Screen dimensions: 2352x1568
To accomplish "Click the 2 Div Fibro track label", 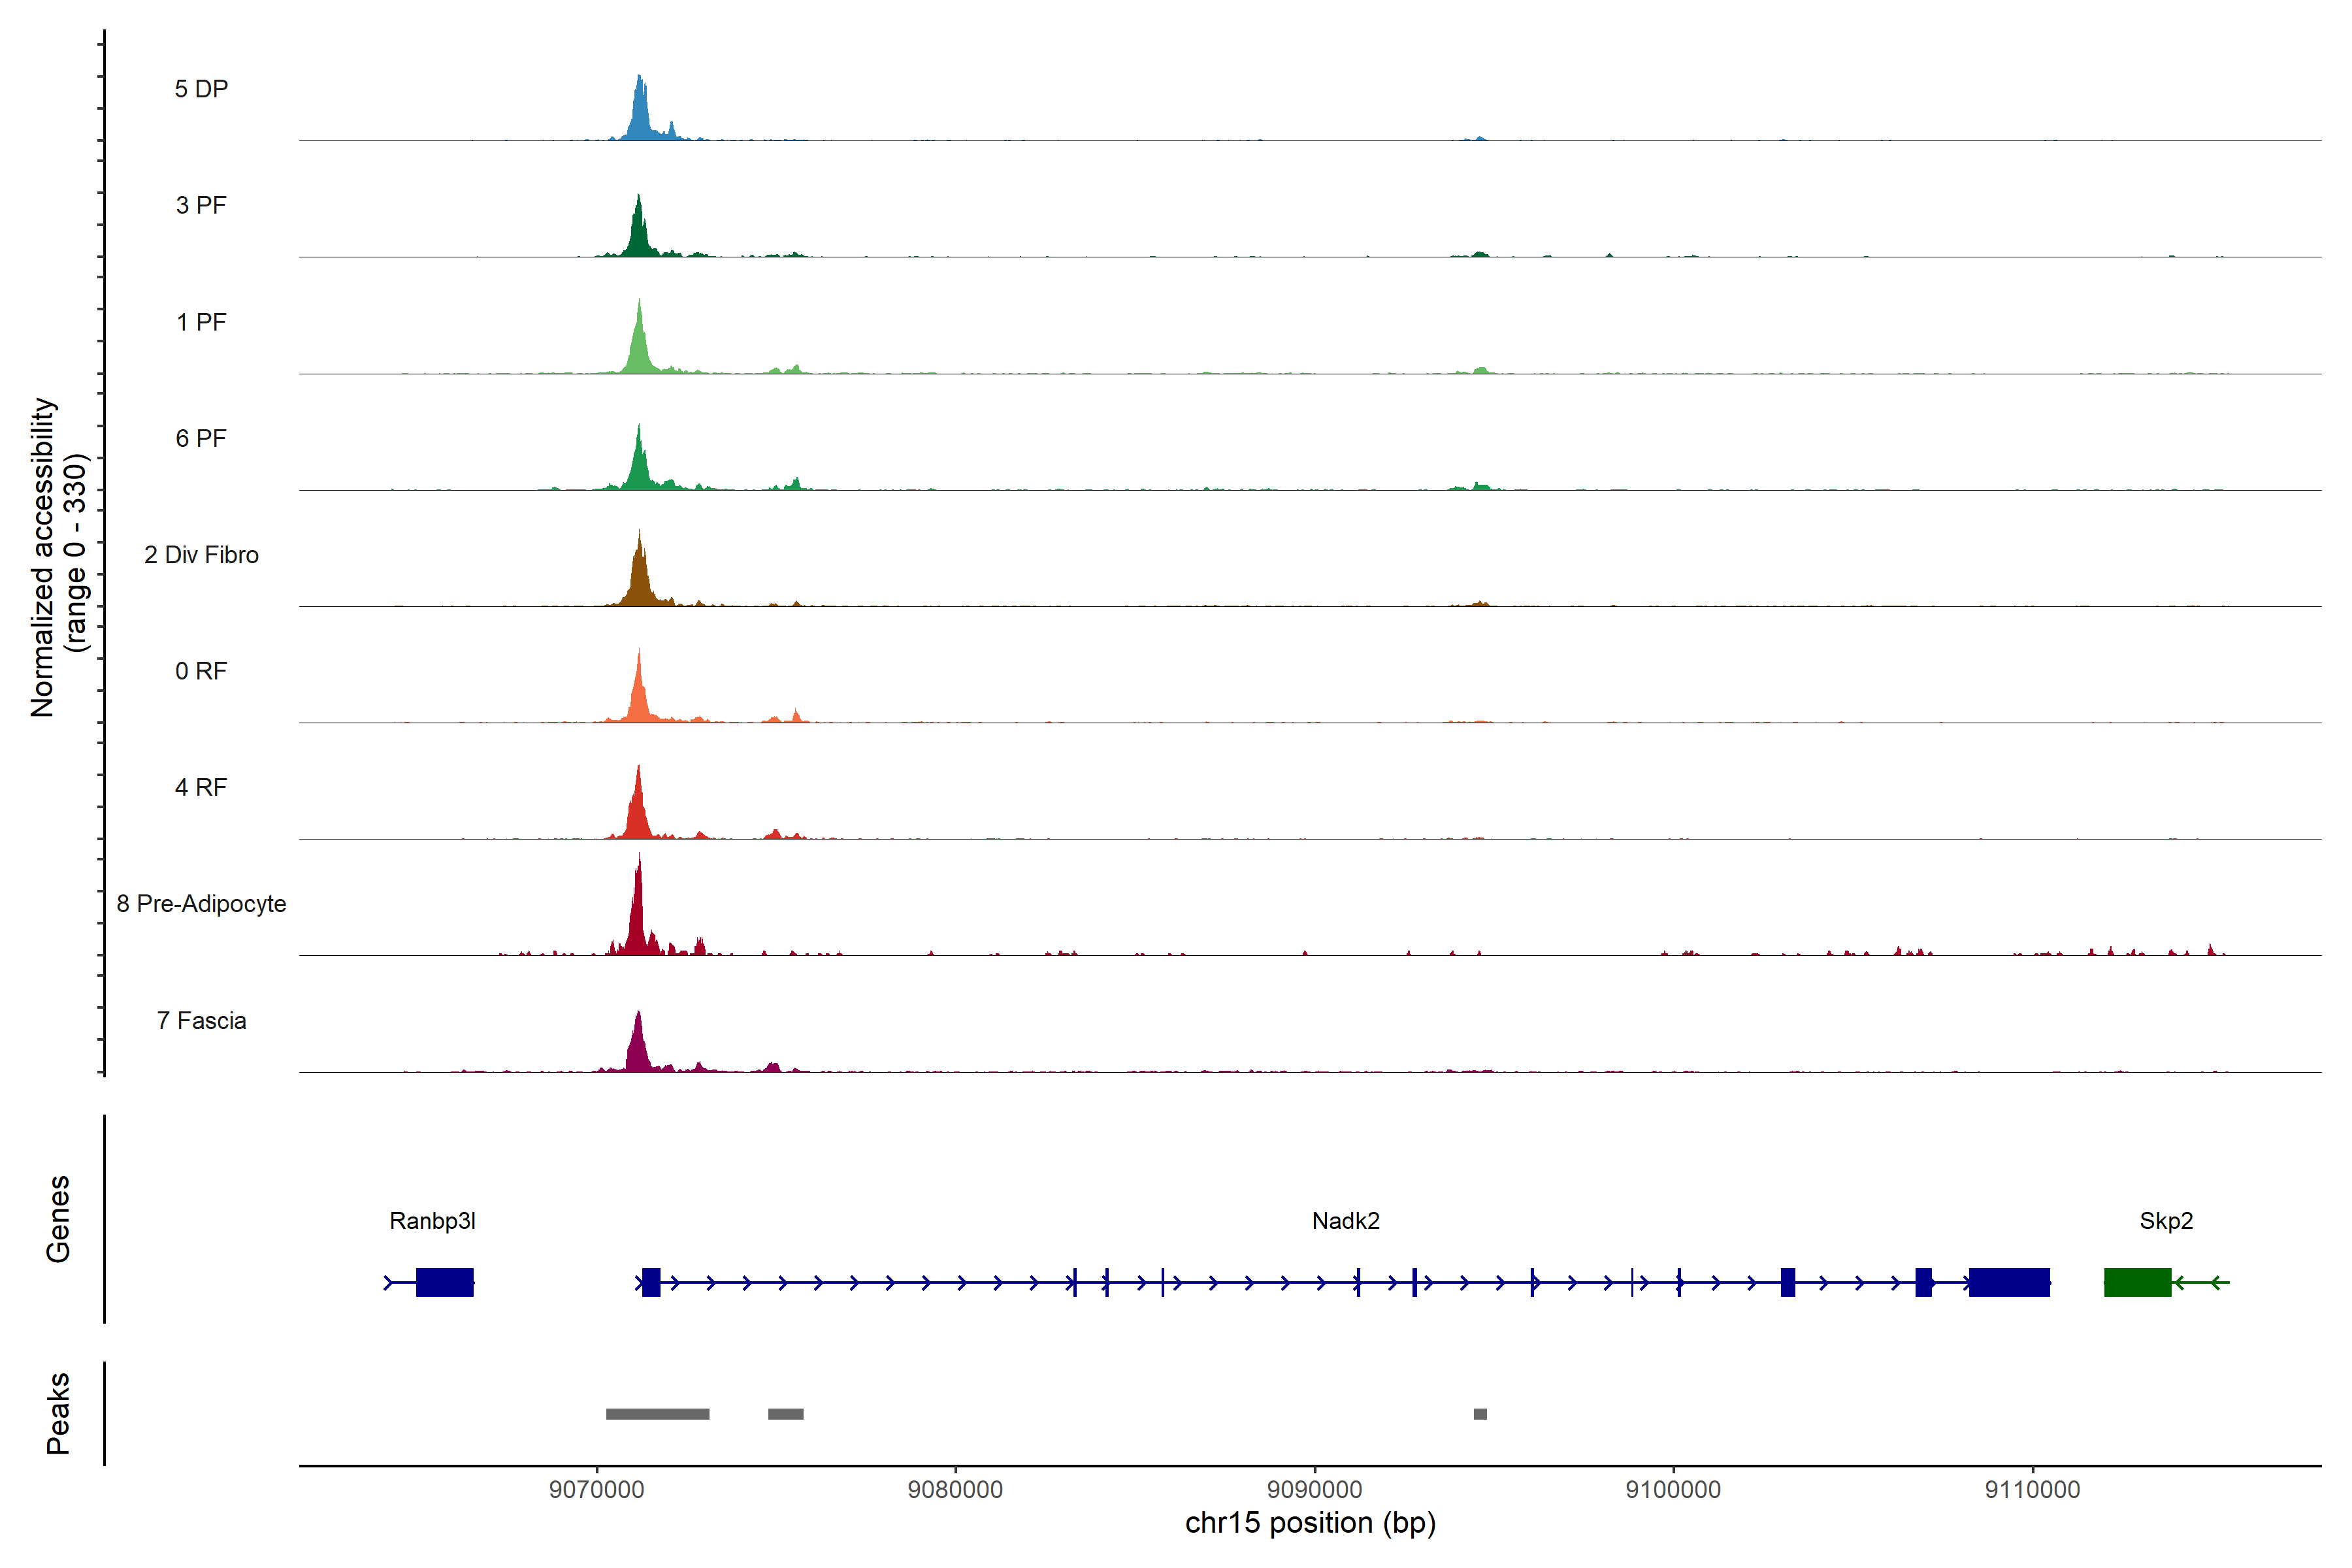I will 201,555.
